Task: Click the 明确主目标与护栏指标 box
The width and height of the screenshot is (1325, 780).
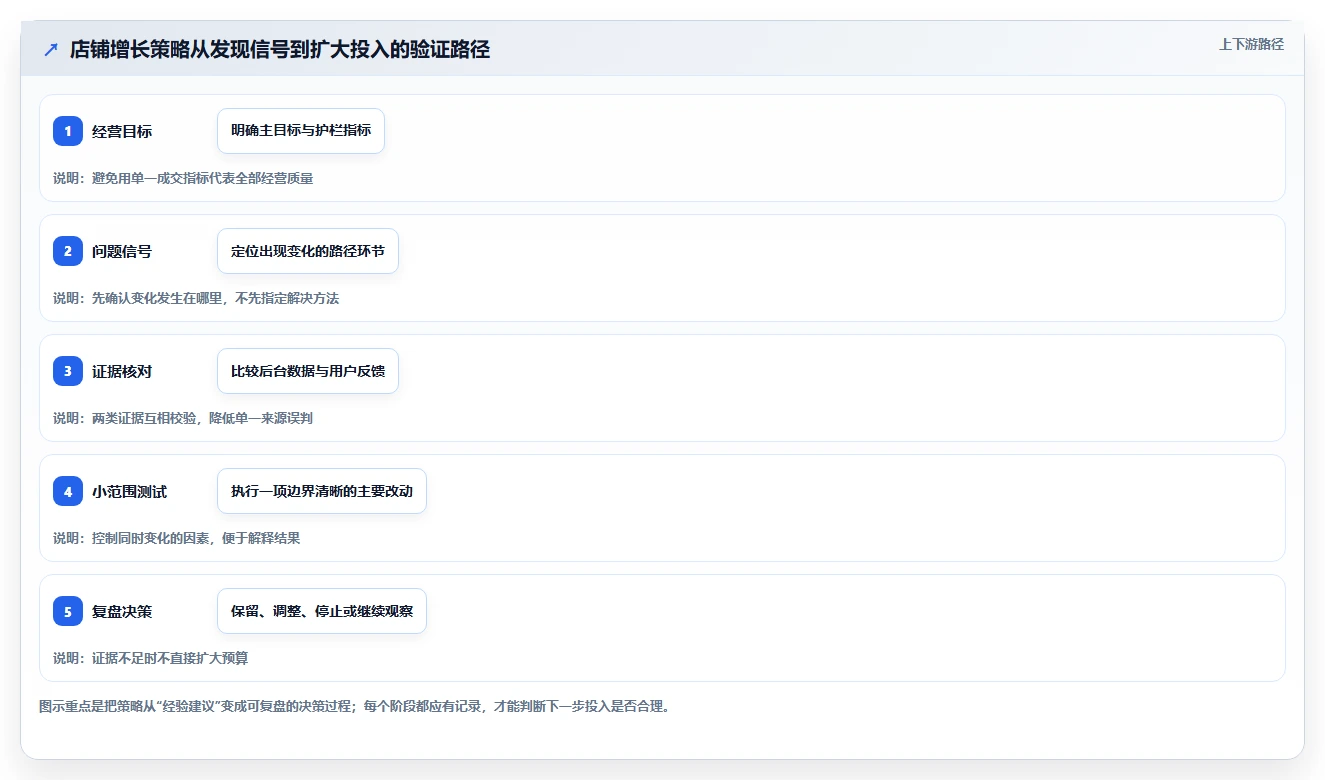Action: click(x=301, y=131)
